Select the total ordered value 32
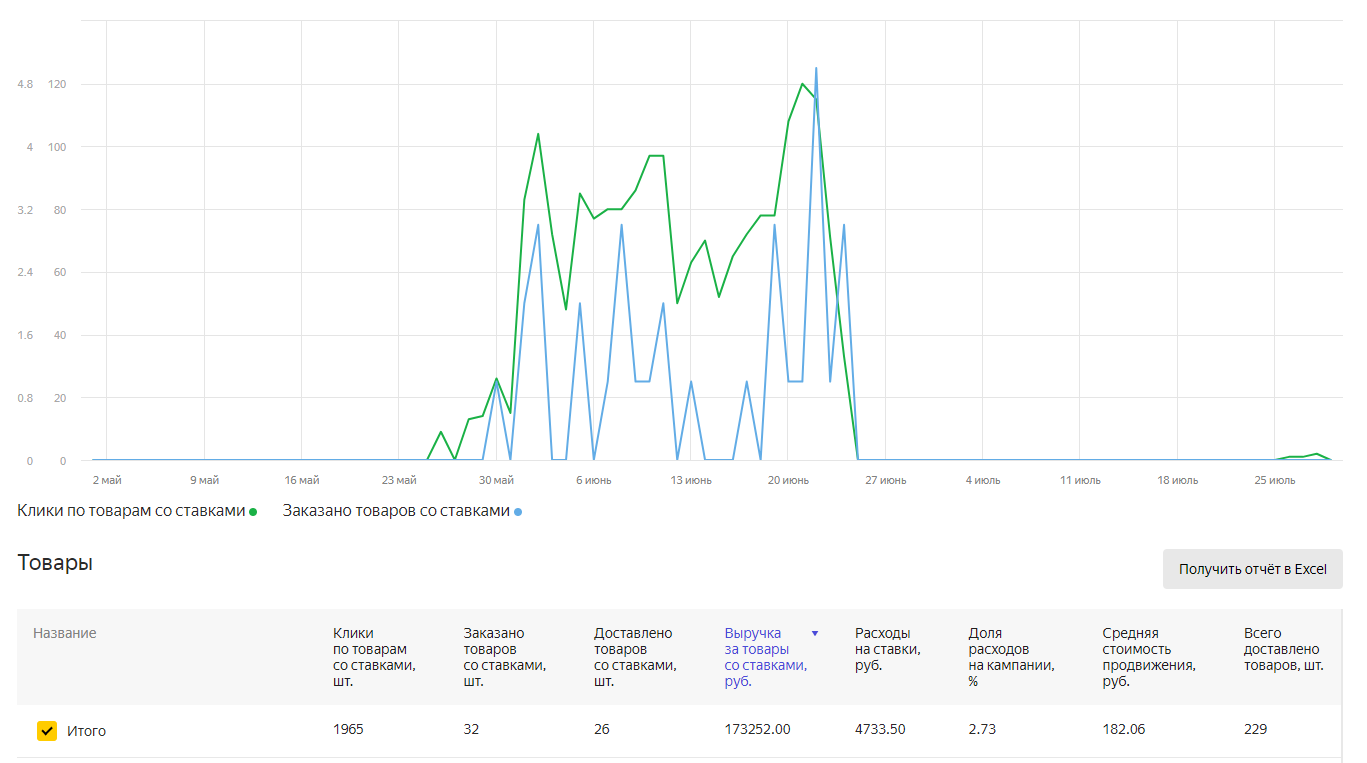The width and height of the screenshot is (1367, 763). [471, 729]
